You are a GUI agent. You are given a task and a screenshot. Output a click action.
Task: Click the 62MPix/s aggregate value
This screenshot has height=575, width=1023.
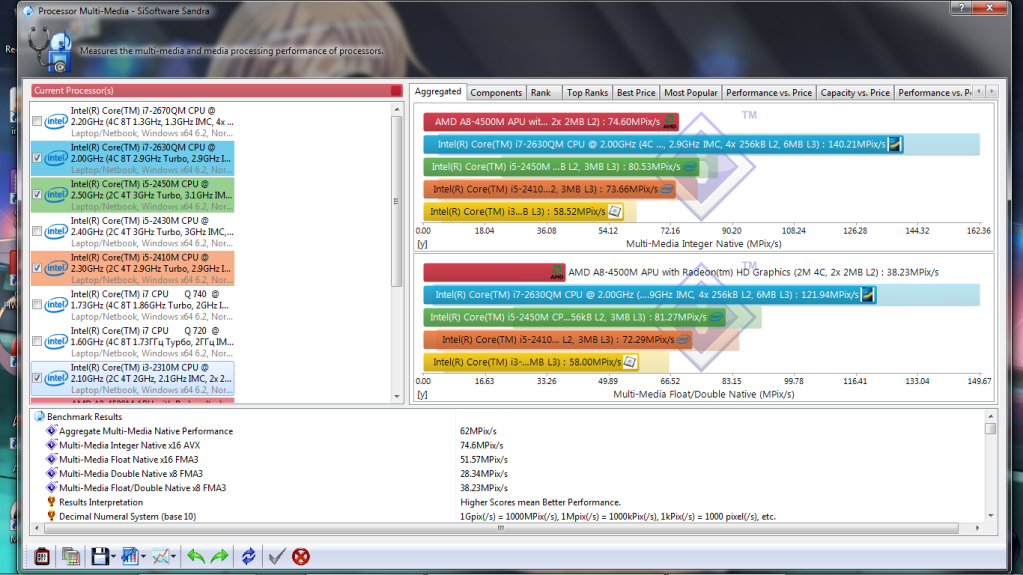478,431
